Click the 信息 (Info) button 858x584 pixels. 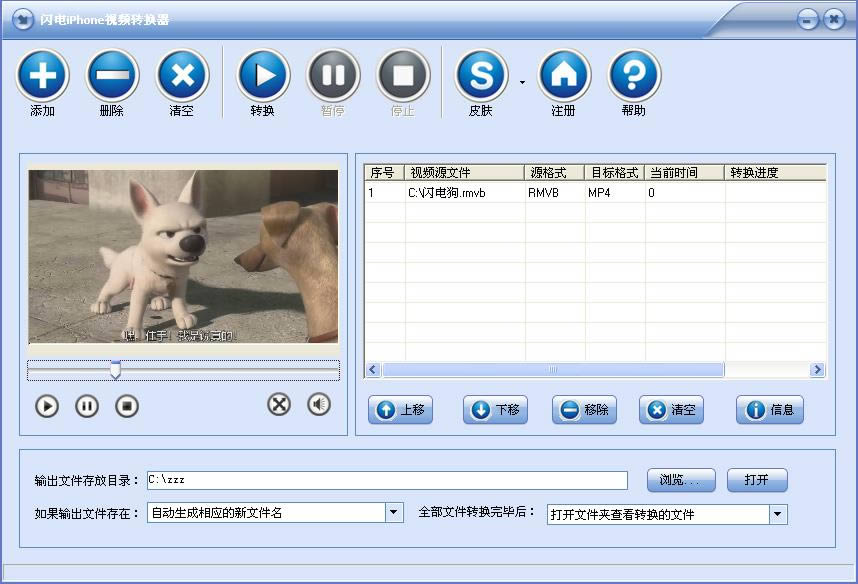770,410
